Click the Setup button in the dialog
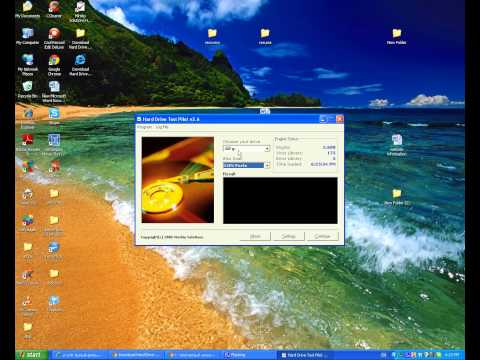Viewport: 480px width, 360px height. tap(289, 236)
